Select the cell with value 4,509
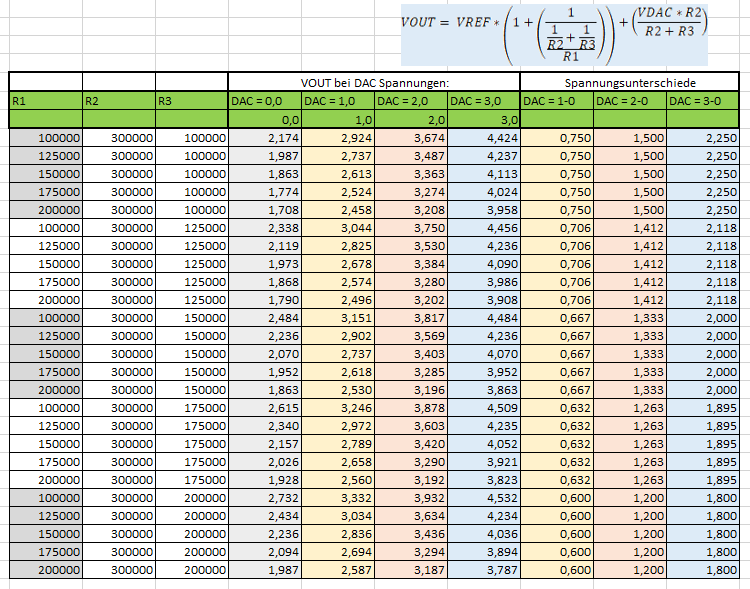This screenshot has height=589, width=750. pyautogui.click(x=484, y=408)
